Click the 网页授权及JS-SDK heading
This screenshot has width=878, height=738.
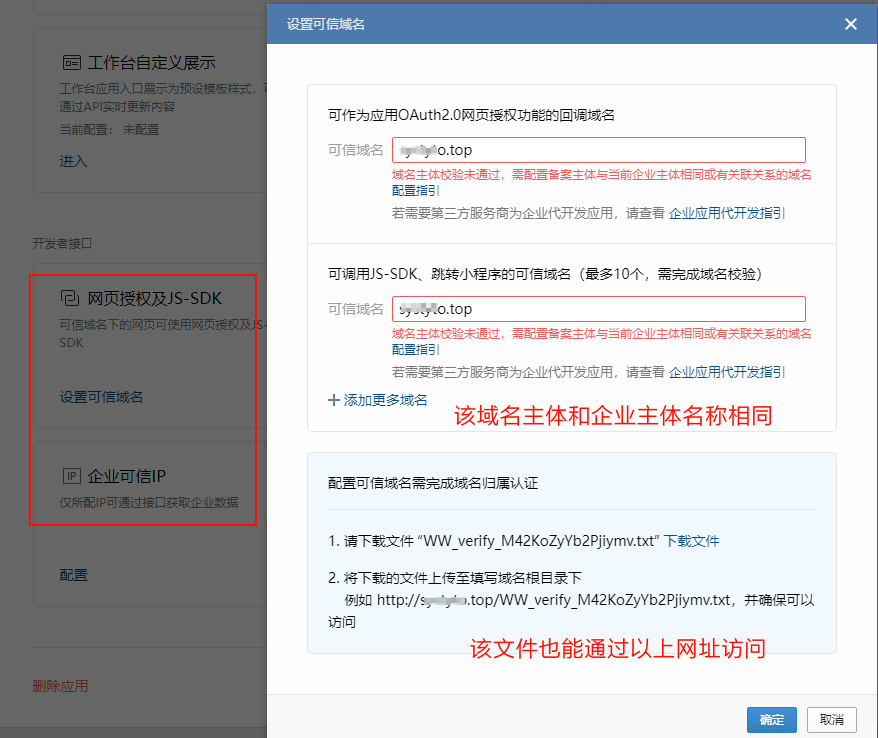tap(155, 298)
